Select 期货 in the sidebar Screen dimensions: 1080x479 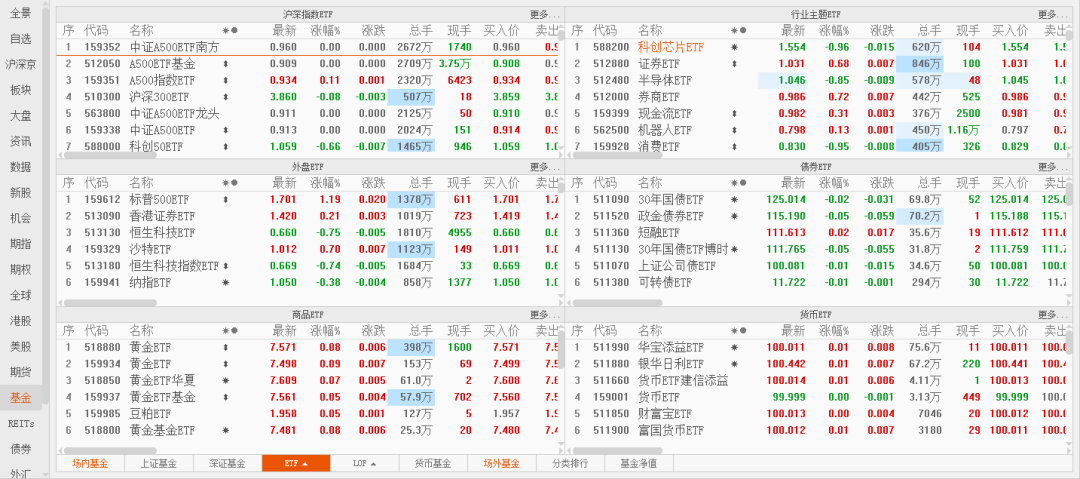21,372
